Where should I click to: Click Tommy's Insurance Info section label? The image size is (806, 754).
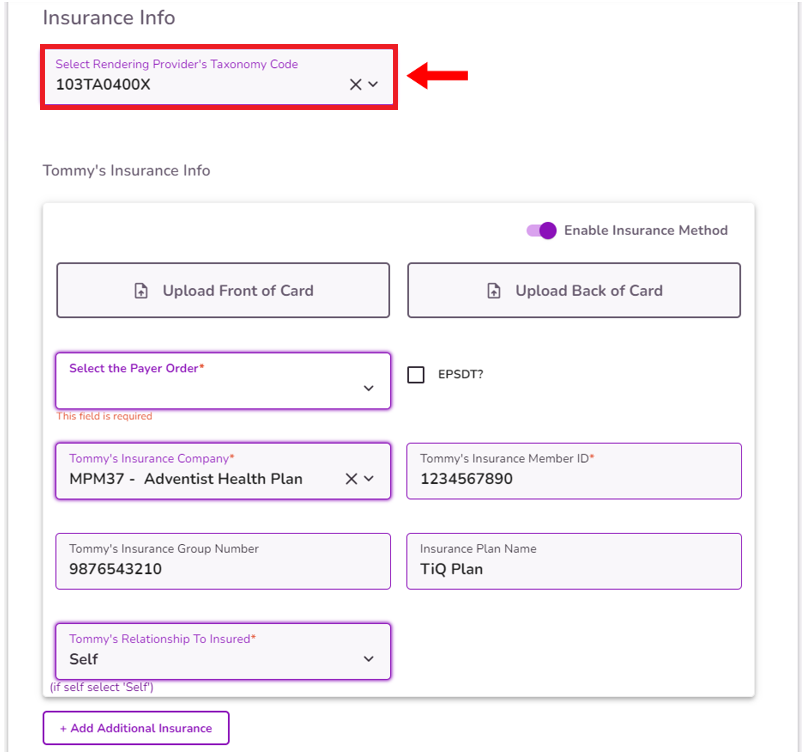[x=126, y=170]
